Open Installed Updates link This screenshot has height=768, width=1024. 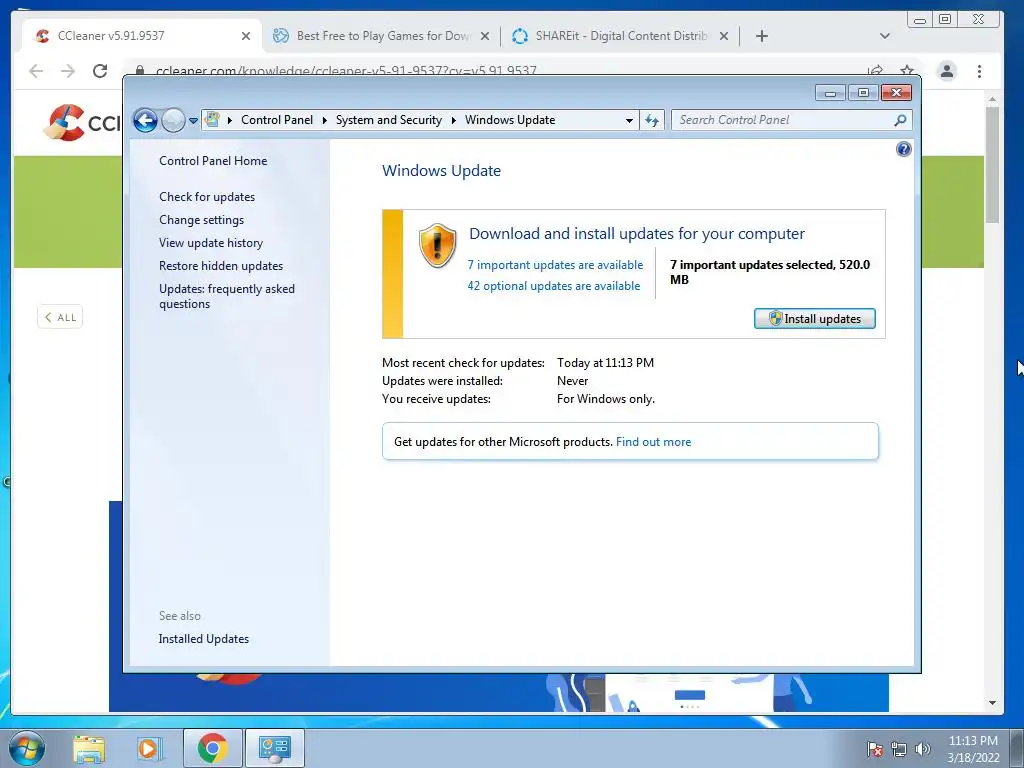204,639
